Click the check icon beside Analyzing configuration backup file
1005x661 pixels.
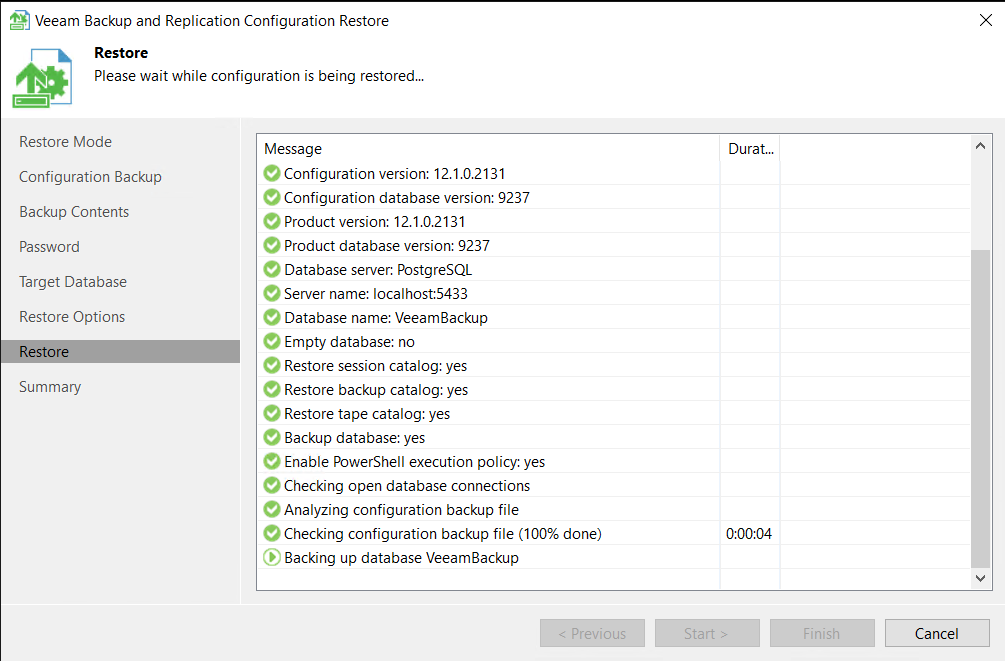pos(272,510)
